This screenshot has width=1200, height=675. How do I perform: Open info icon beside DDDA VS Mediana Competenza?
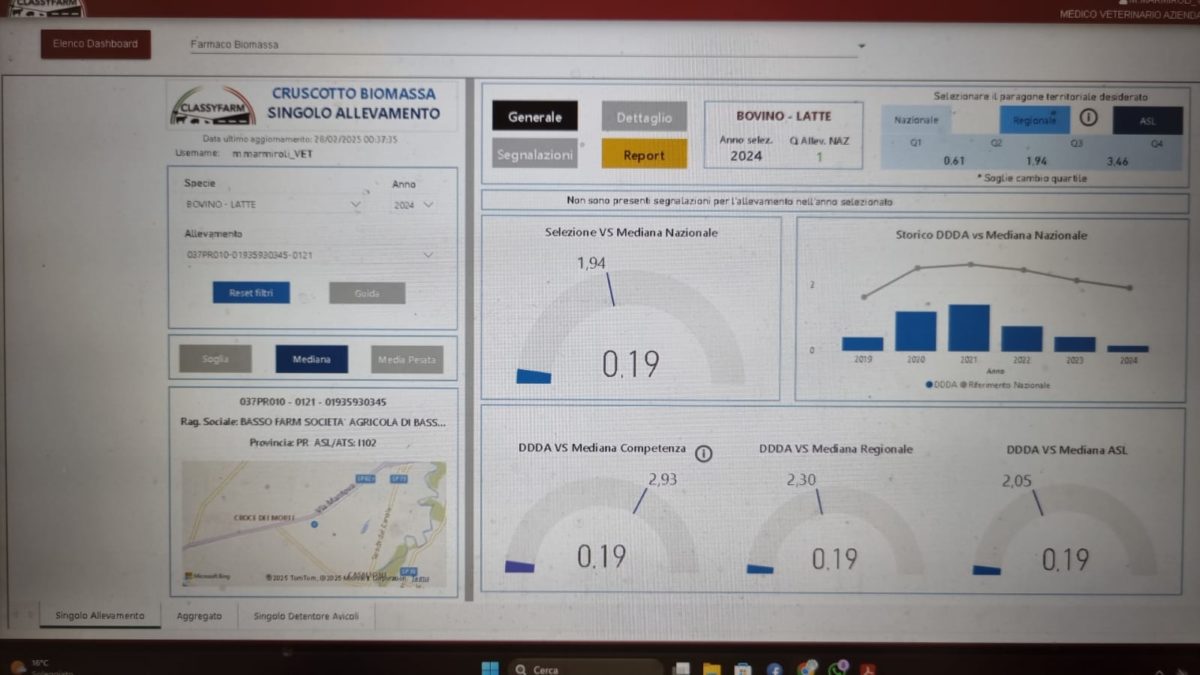(703, 453)
